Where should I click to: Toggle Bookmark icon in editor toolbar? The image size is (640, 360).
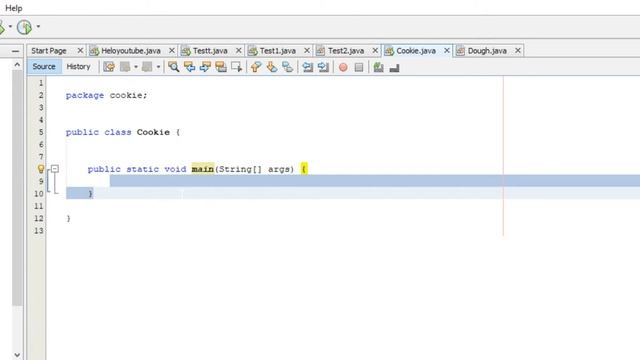[x=287, y=67]
